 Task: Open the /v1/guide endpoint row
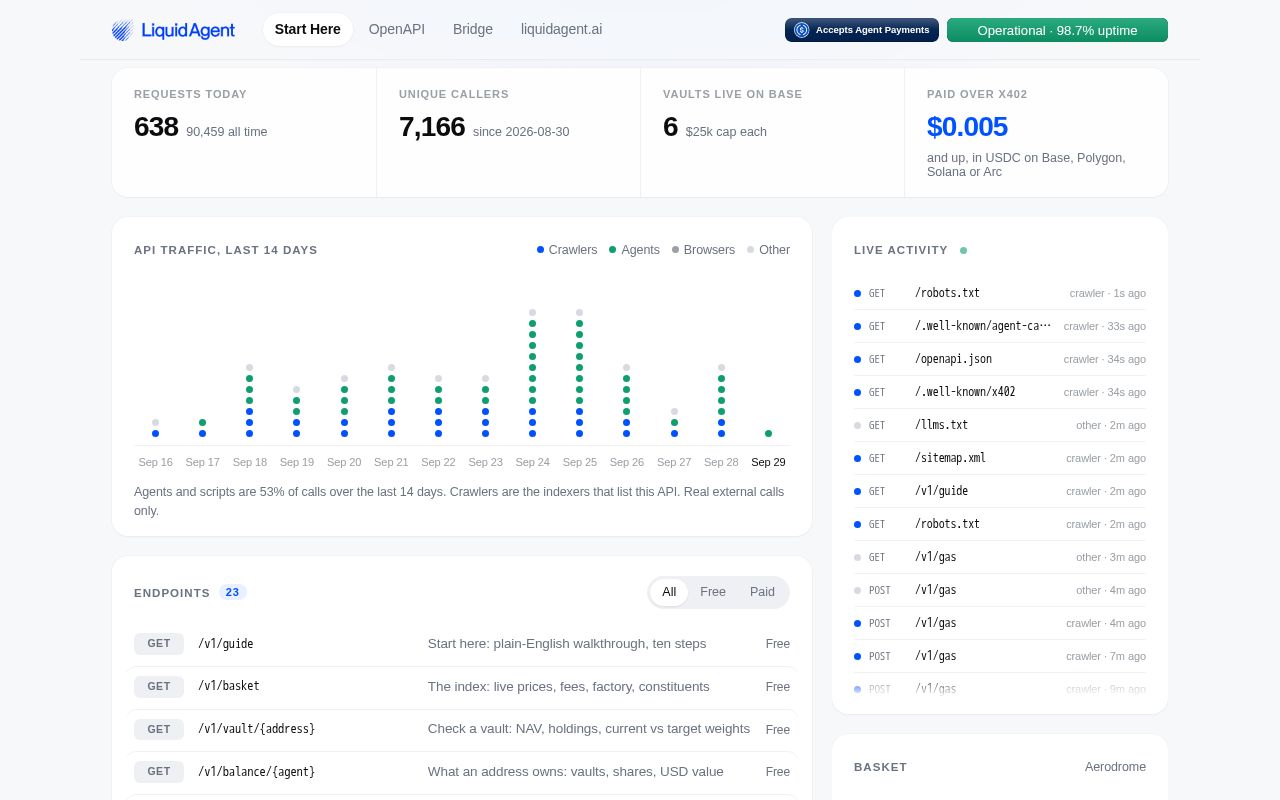tap(462, 644)
